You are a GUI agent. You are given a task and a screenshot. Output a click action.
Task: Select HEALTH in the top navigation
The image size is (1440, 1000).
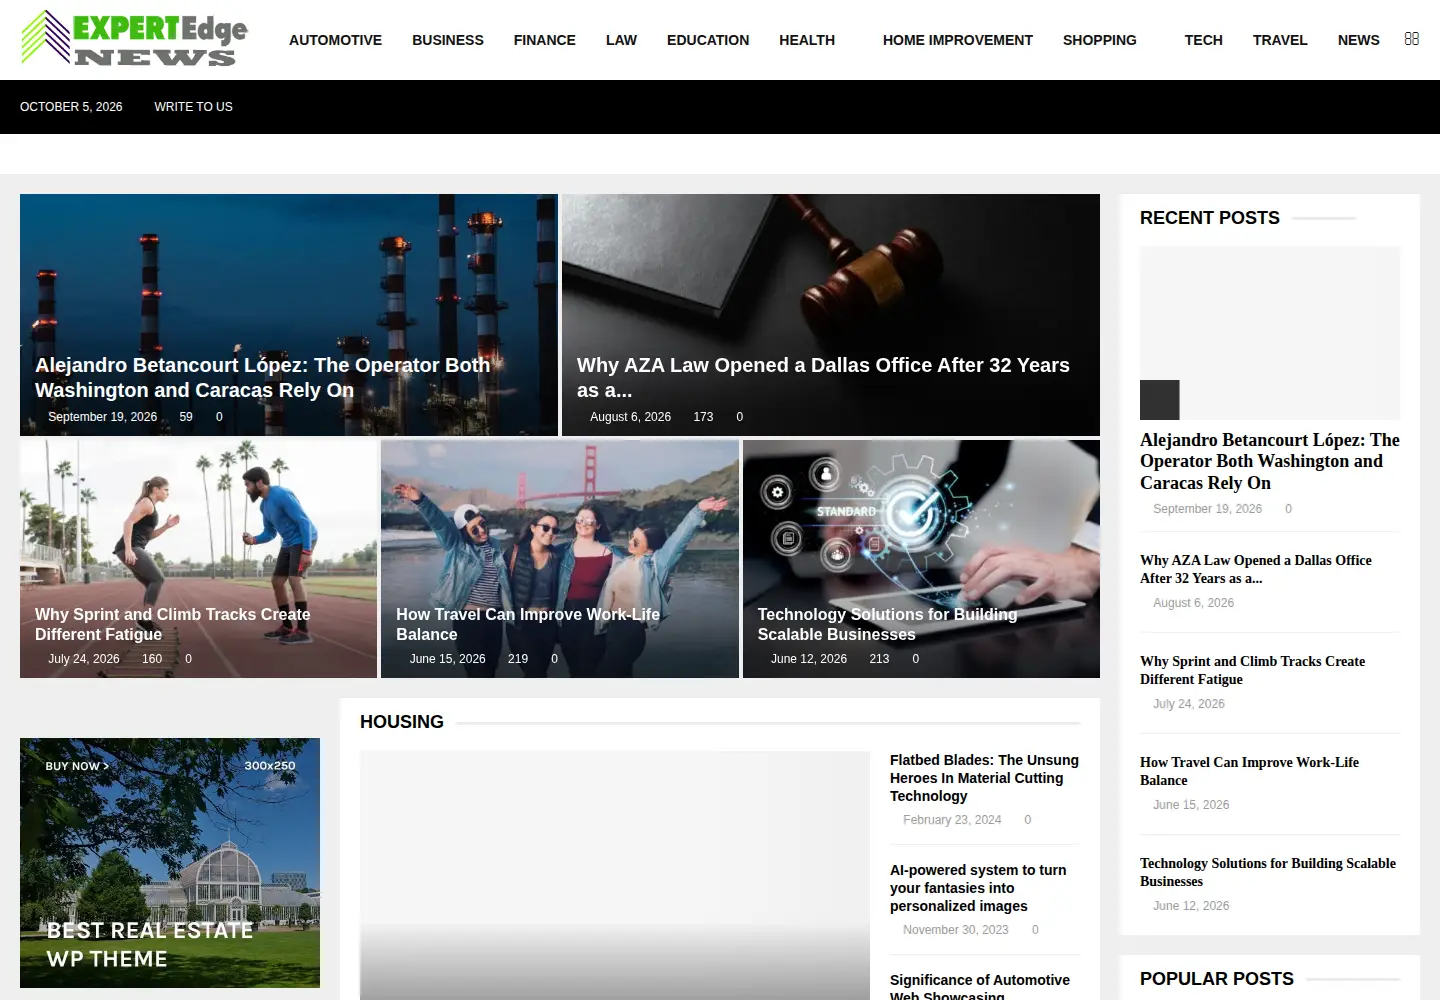[x=807, y=40]
